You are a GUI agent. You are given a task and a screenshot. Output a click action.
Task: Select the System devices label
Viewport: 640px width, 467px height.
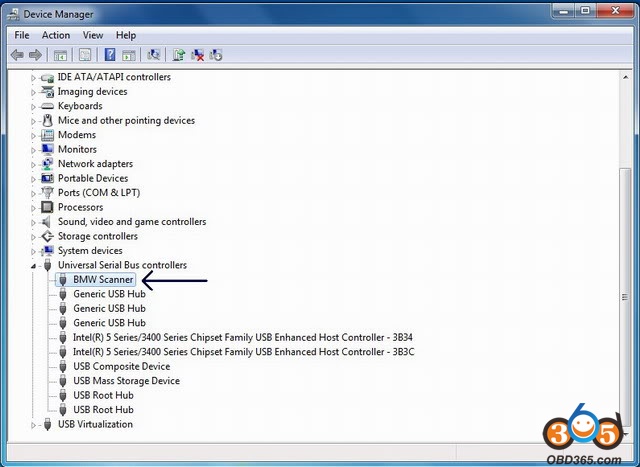coord(90,251)
